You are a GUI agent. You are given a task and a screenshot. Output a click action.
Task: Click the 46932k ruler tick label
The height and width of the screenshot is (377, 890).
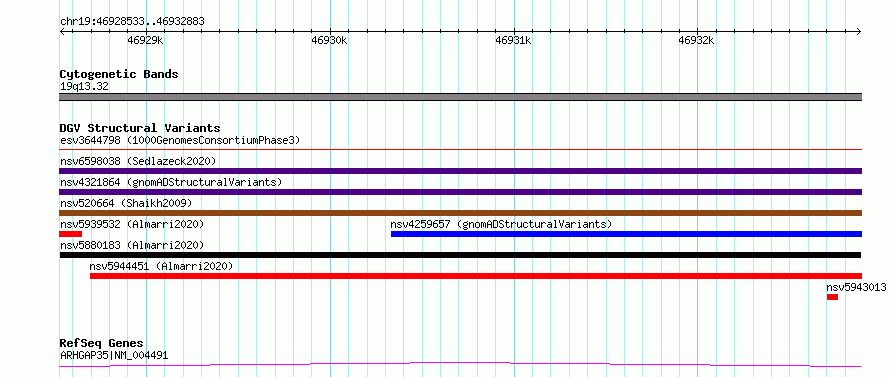pyautogui.click(x=696, y=40)
